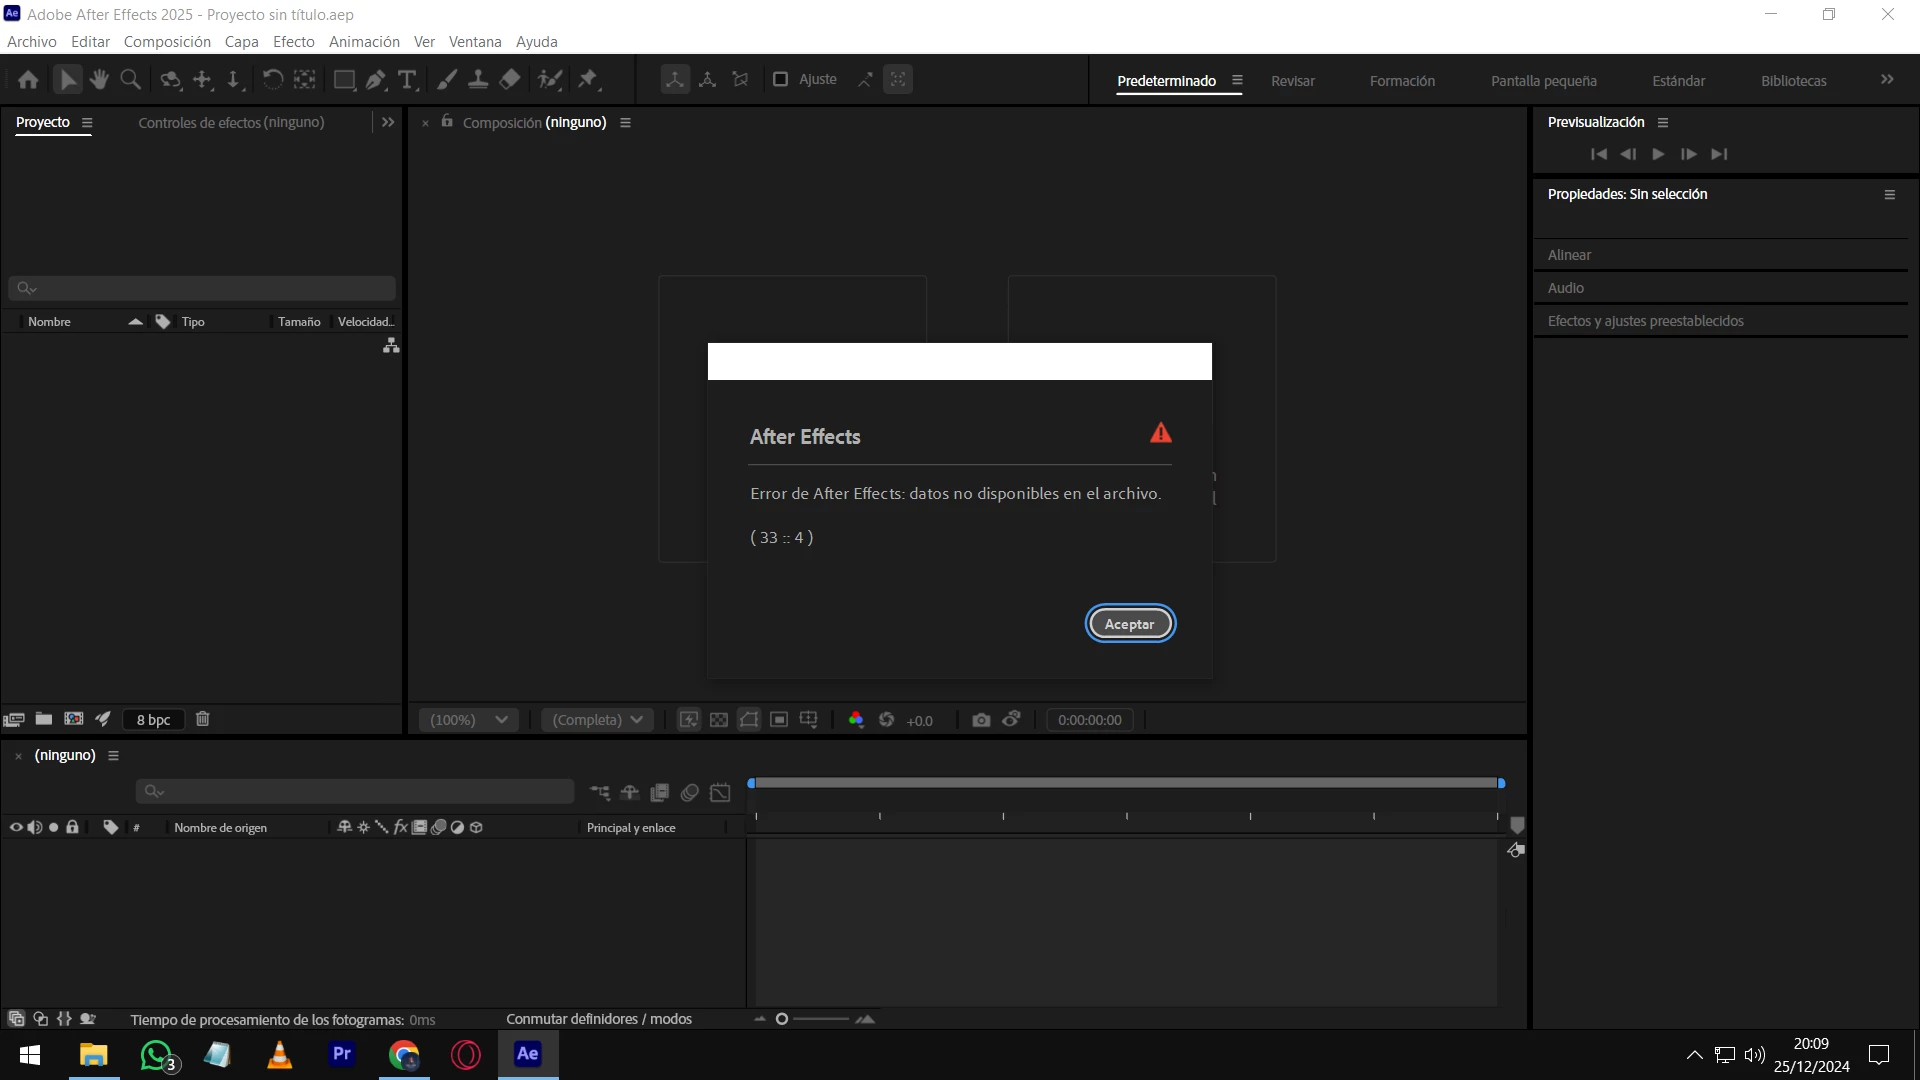Select the Type tool

(x=407, y=80)
